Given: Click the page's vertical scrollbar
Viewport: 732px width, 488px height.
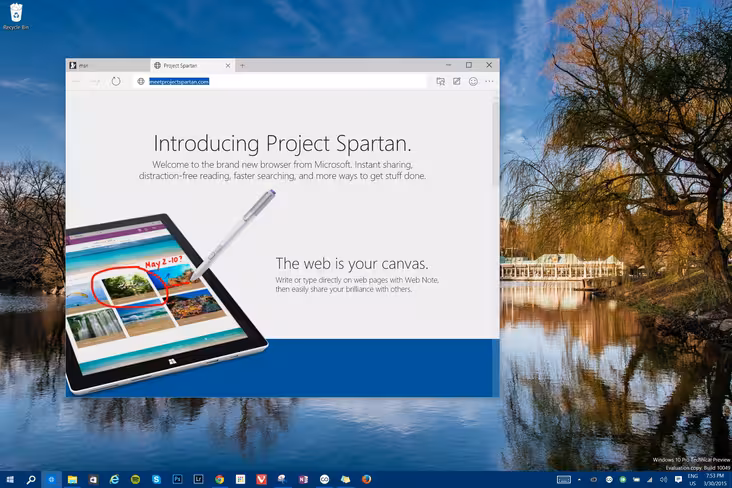Looking at the screenshot, I should pos(495,143).
